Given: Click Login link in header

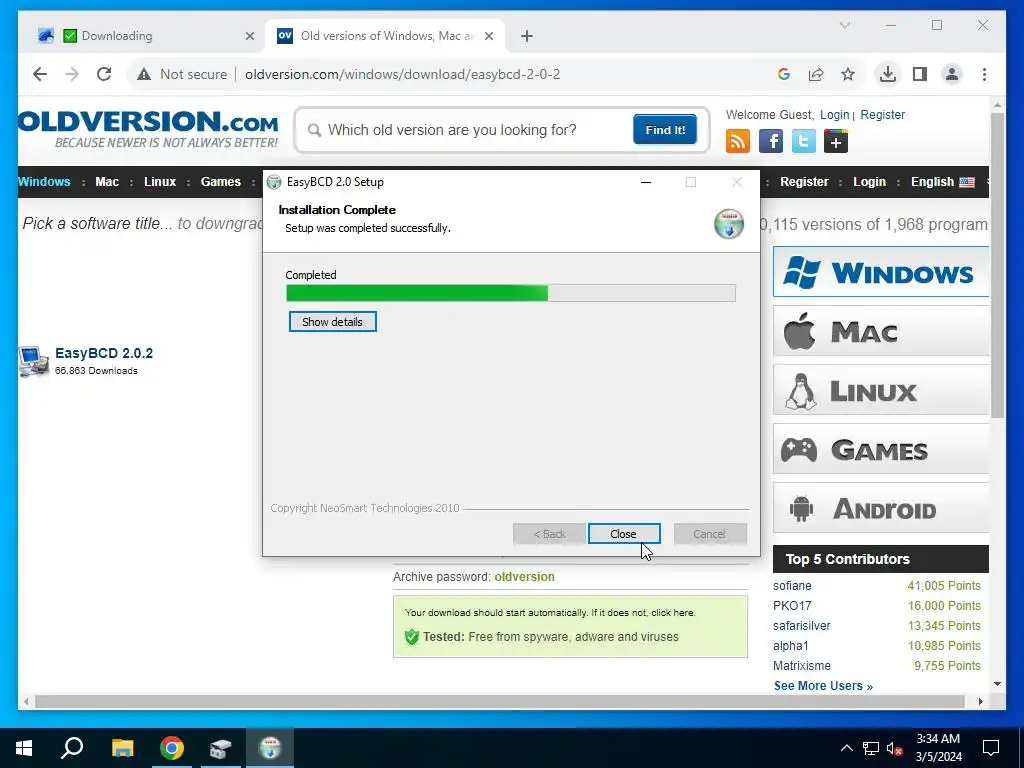Looking at the screenshot, I should (x=835, y=114).
